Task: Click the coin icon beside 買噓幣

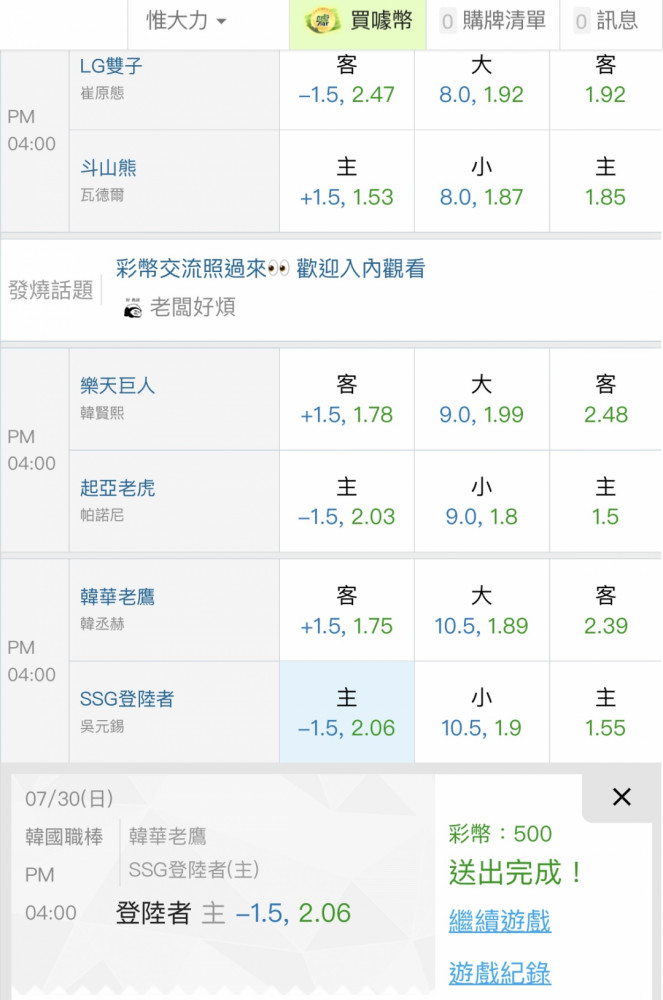Action: coord(323,21)
